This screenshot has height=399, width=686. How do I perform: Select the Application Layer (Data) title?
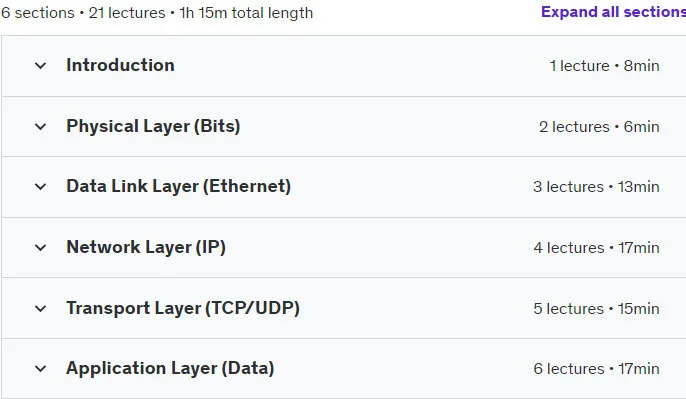(170, 368)
